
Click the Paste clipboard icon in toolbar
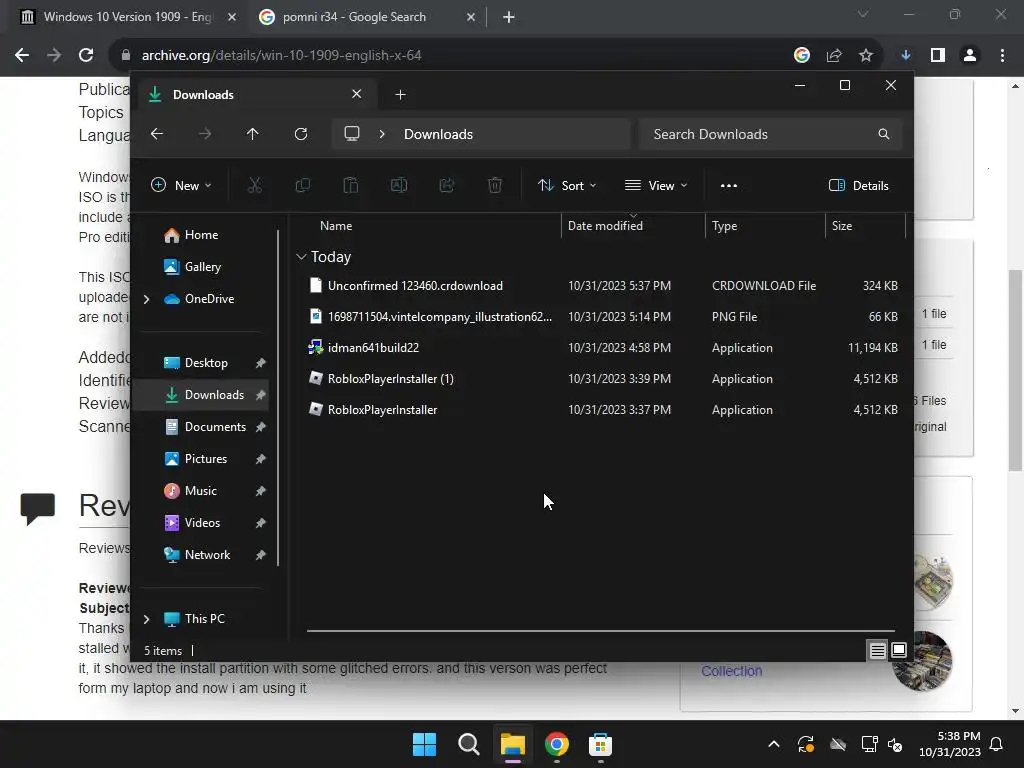coord(351,185)
